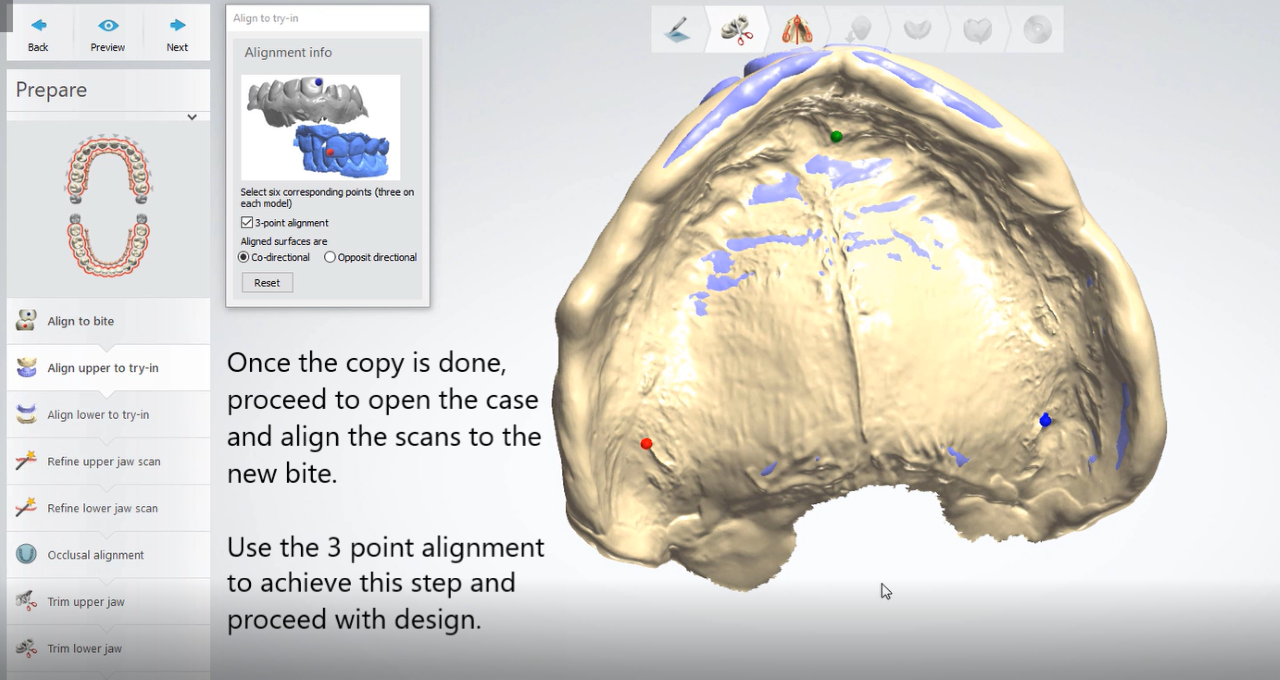Screen dimensions: 1280x680
Task: Click the Prepare scissors workflow step icon
Action: pyautogui.click(x=737, y=29)
